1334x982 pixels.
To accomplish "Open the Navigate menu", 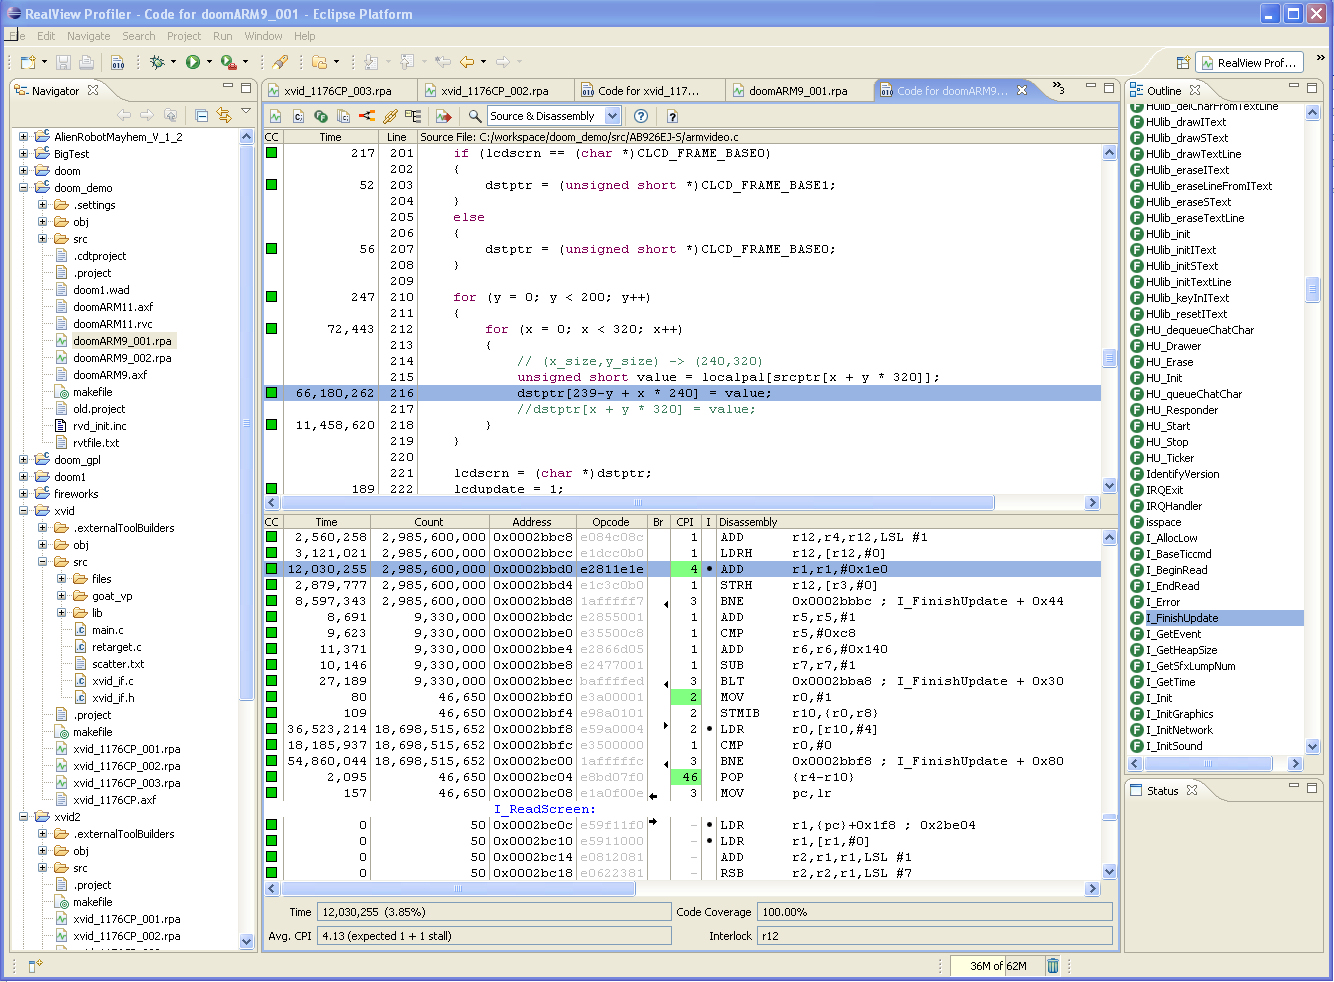I will click(x=89, y=36).
